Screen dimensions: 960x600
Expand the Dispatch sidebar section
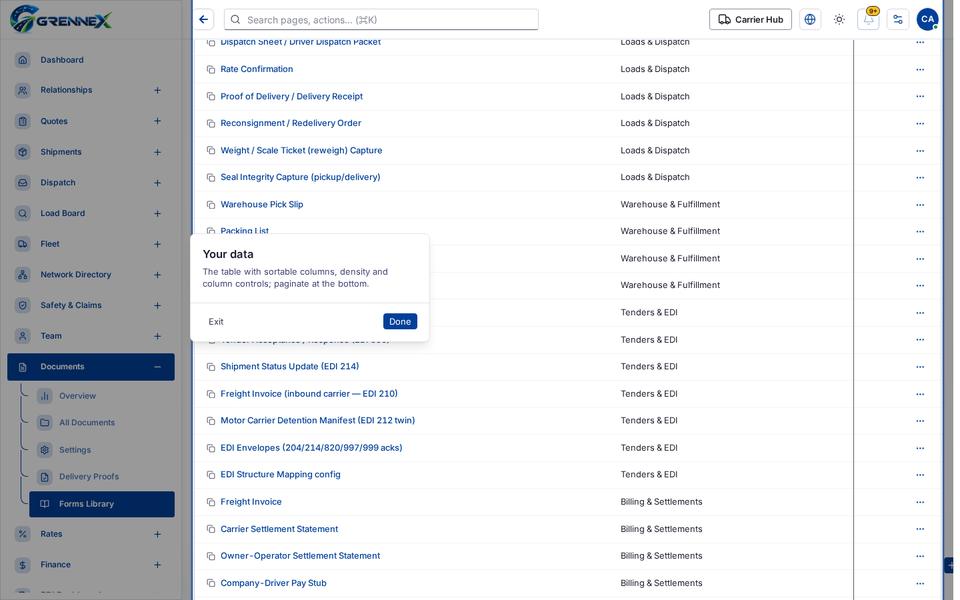(157, 182)
